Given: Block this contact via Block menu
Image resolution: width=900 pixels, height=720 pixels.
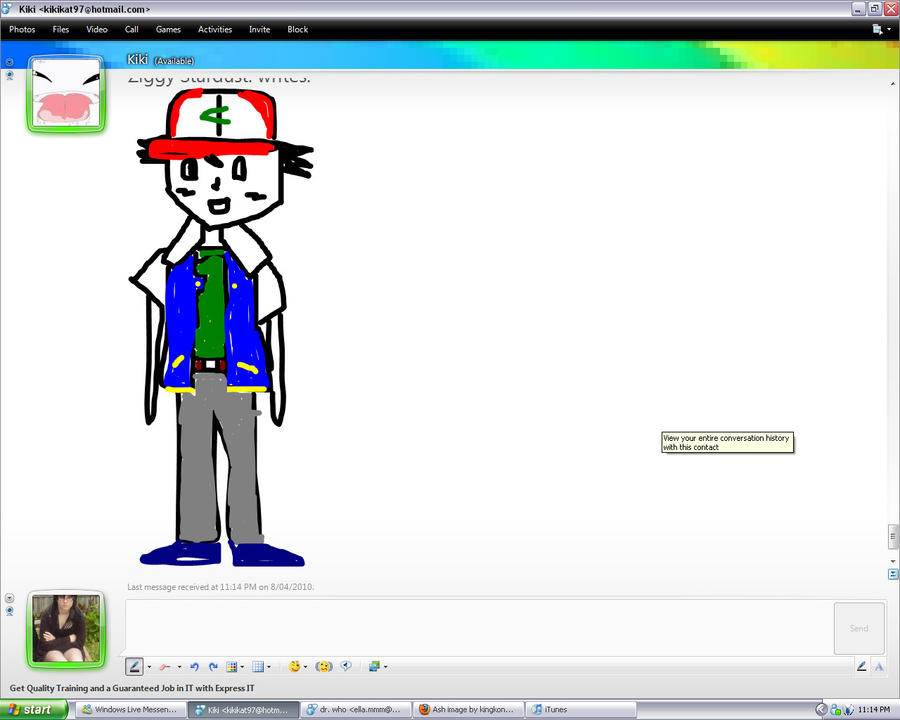Looking at the screenshot, I should pyautogui.click(x=297, y=29).
